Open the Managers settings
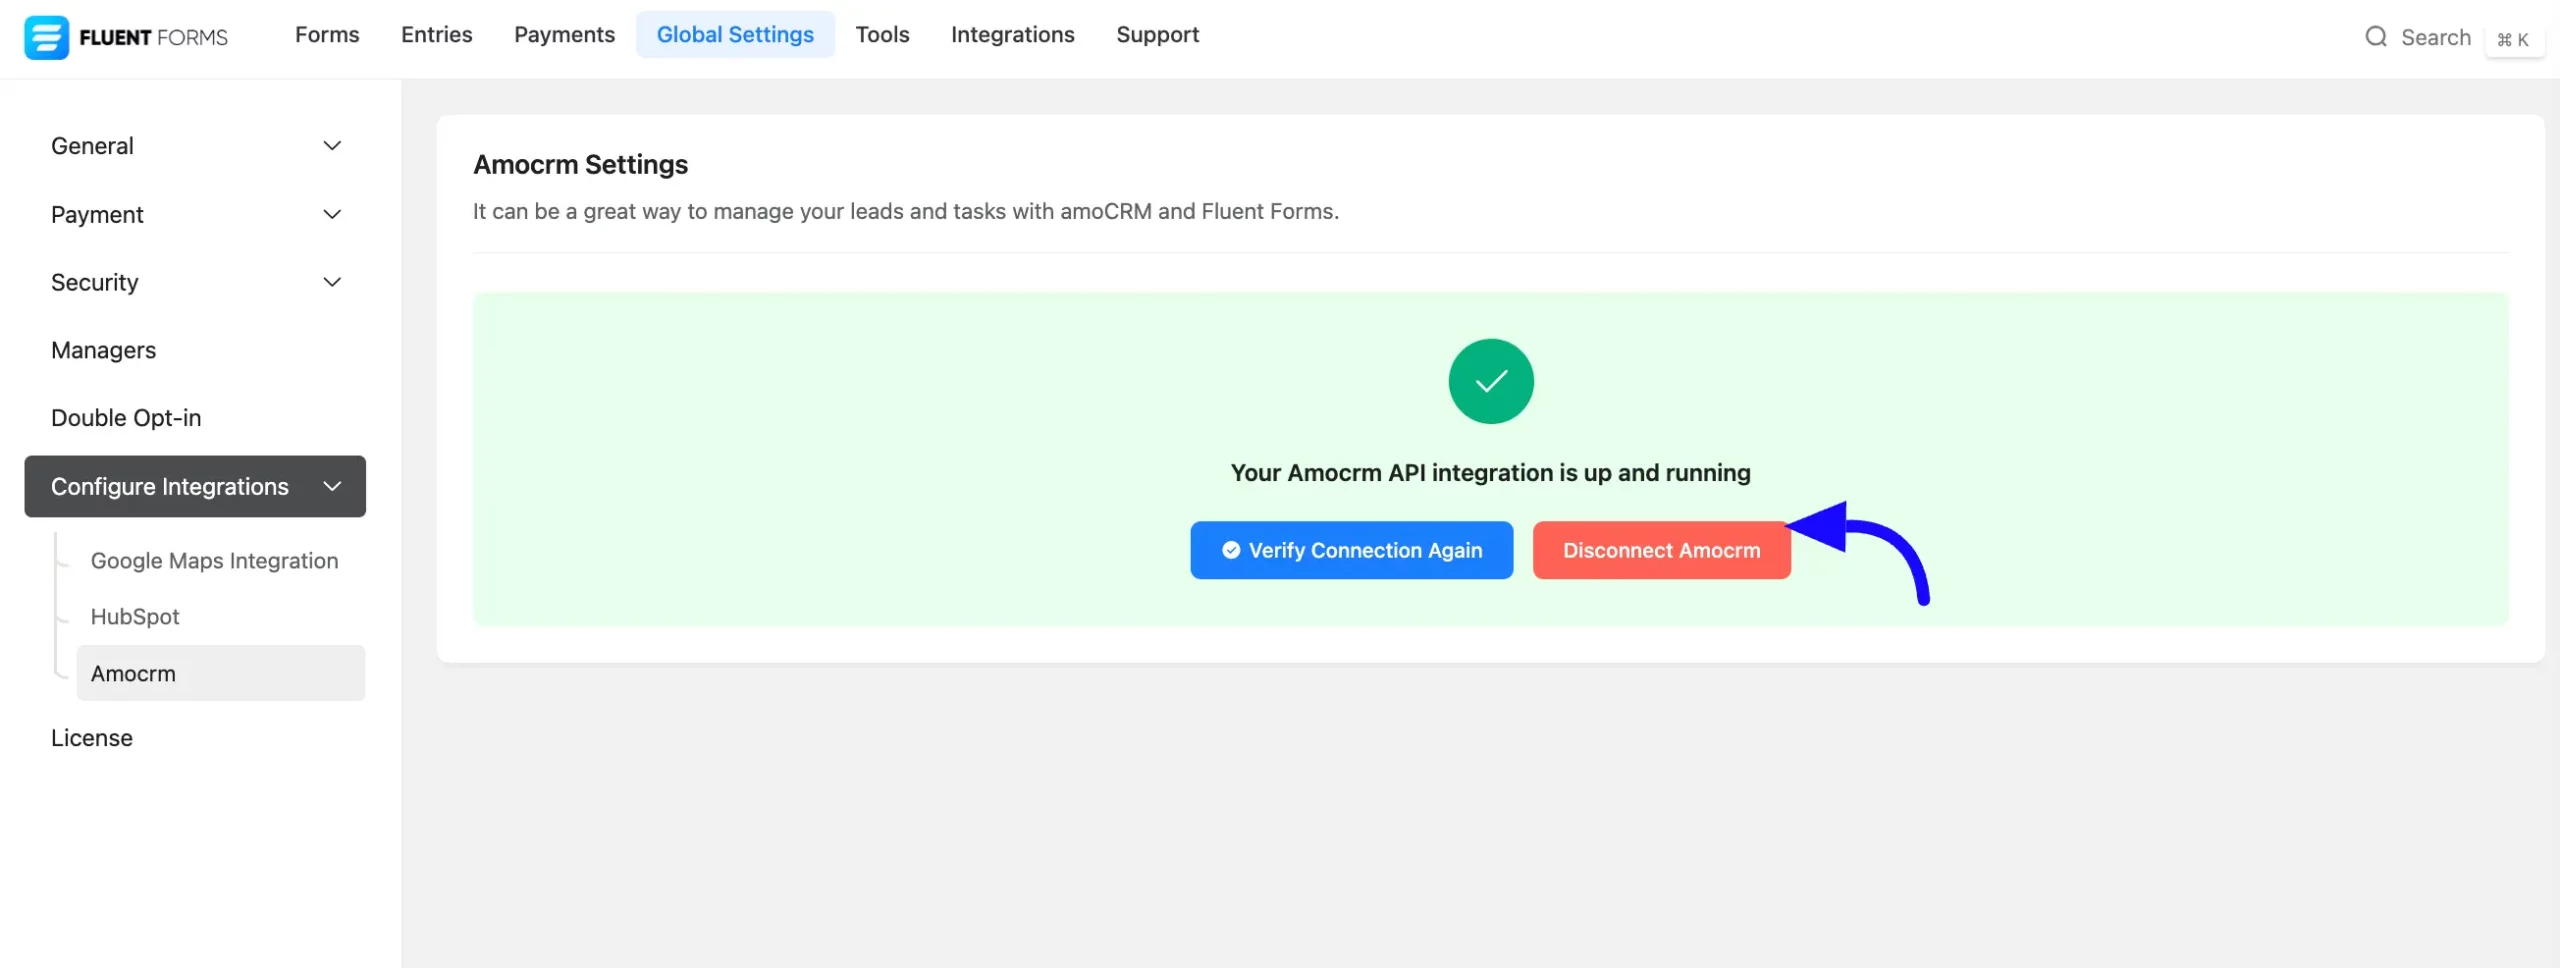 tap(195, 350)
